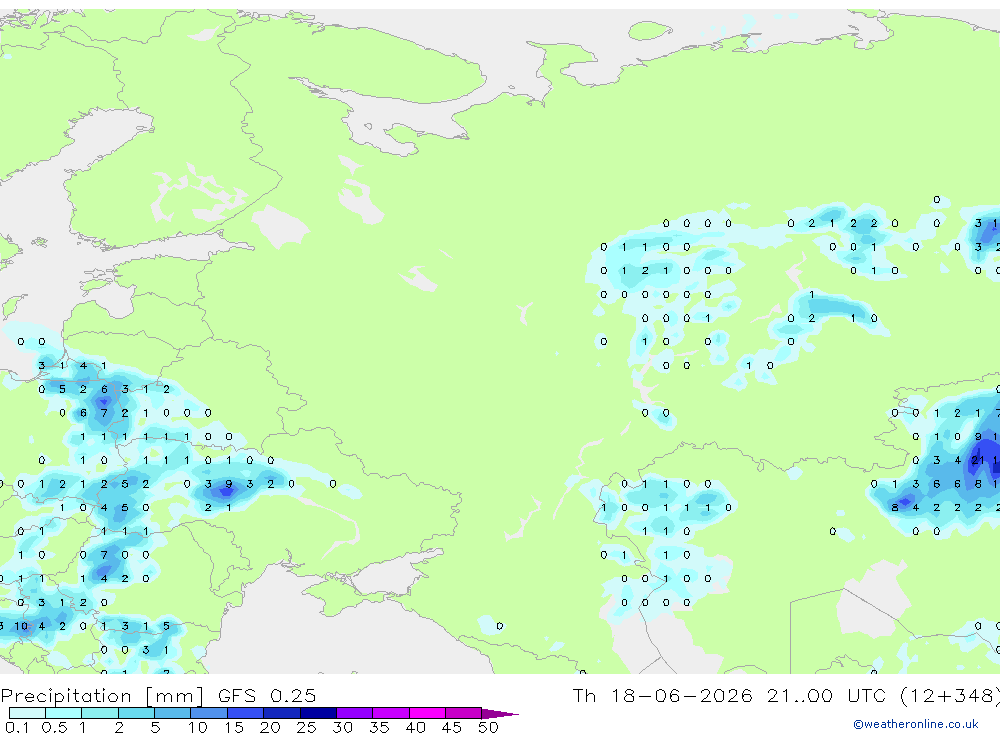Click the '50' legend scale label

pyautogui.click(x=488, y=727)
